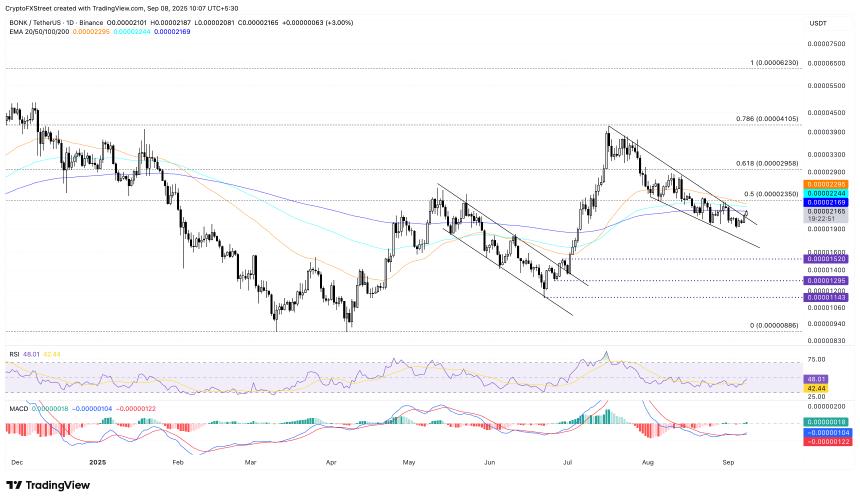The height and width of the screenshot is (501, 860).
Task: Click the 2025 label on time axis
Action: 98,463
